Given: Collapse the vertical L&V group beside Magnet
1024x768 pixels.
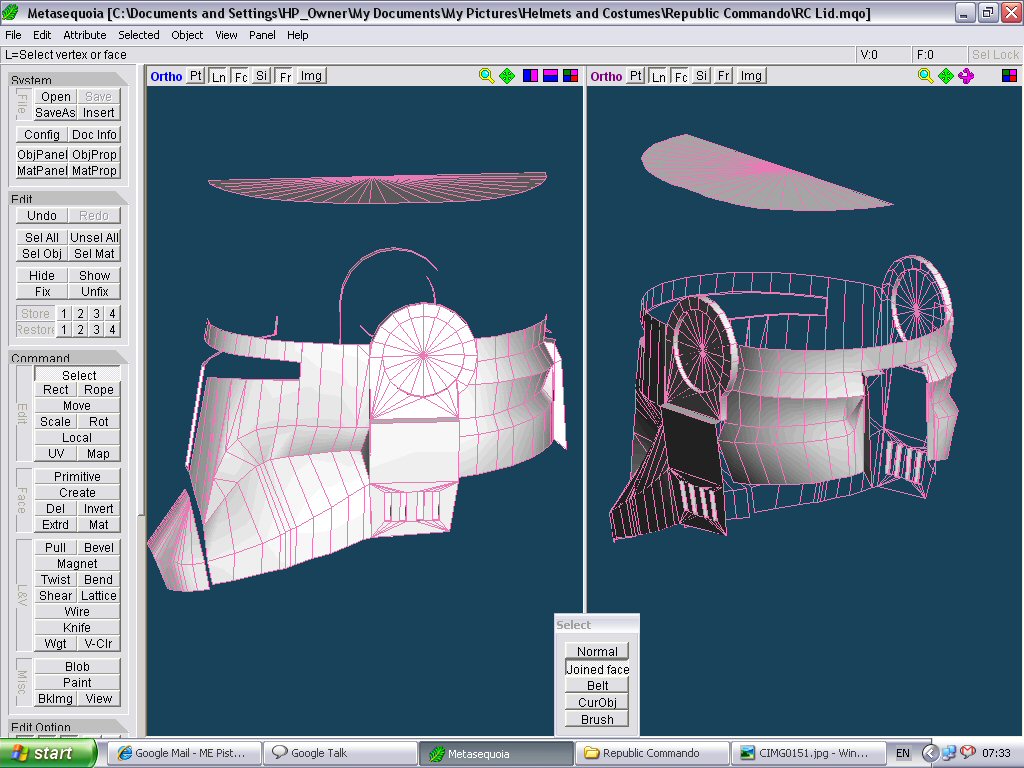Looking at the screenshot, I should pos(22,595).
